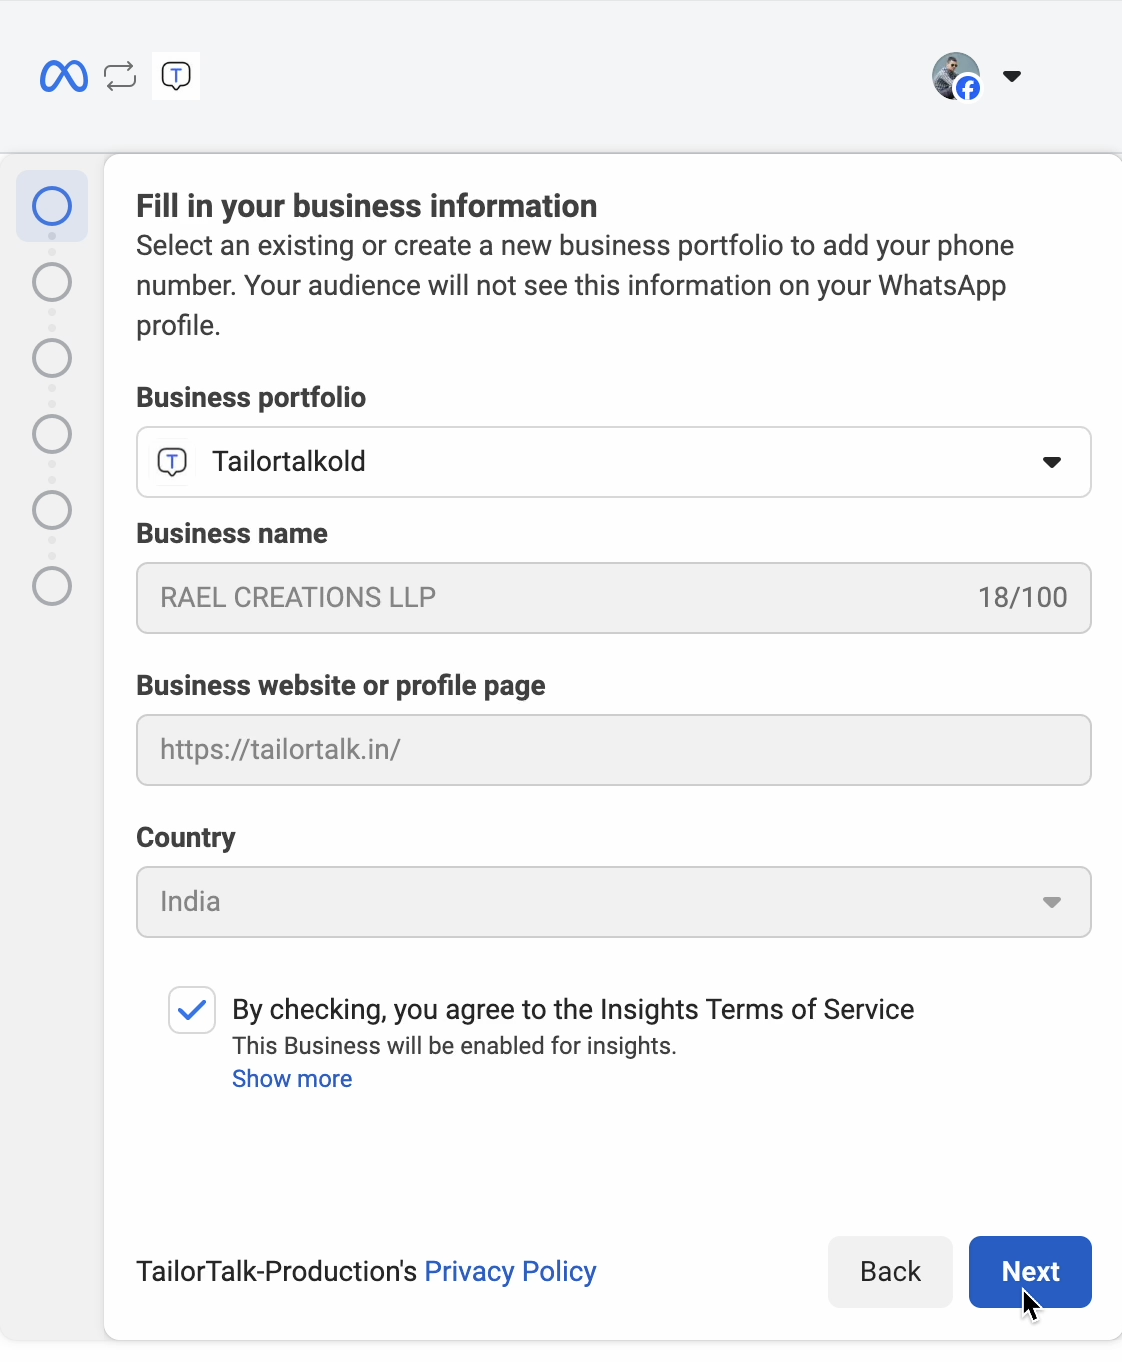This screenshot has width=1122, height=1362.
Task: Click the Show more link
Action: click(x=292, y=1079)
